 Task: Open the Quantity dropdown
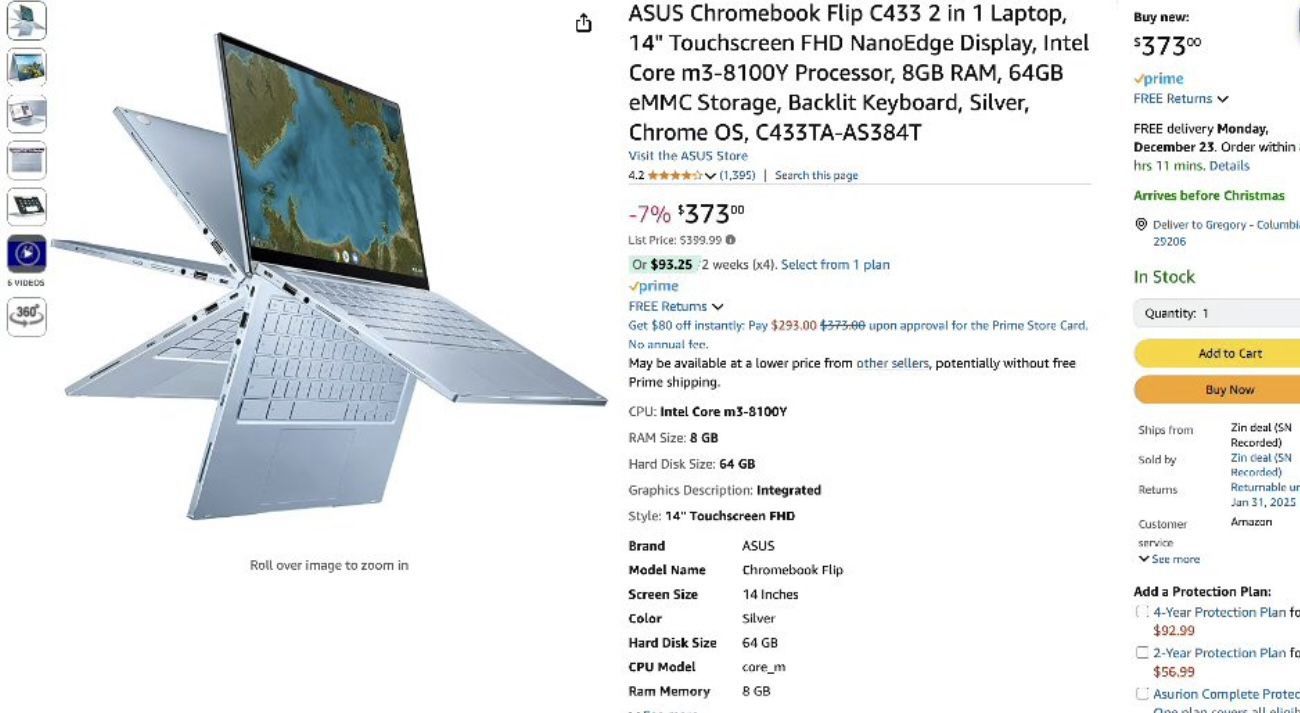pyautogui.click(x=1217, y=313)
